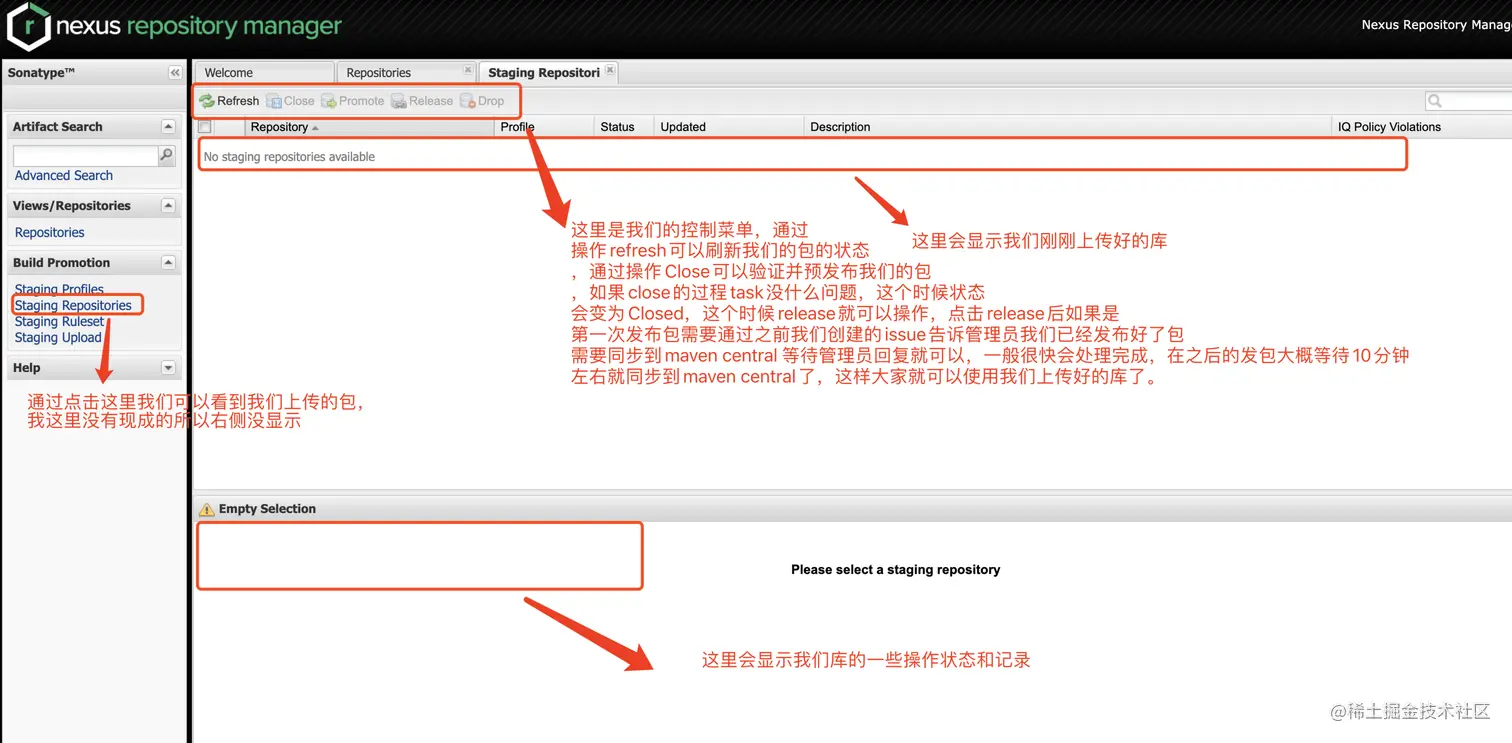Image resolution: width=1512 pixels, height=743 pixels.
Task: Click the Nexus Repository Manager header text
Action: [x=1436, y=25]
